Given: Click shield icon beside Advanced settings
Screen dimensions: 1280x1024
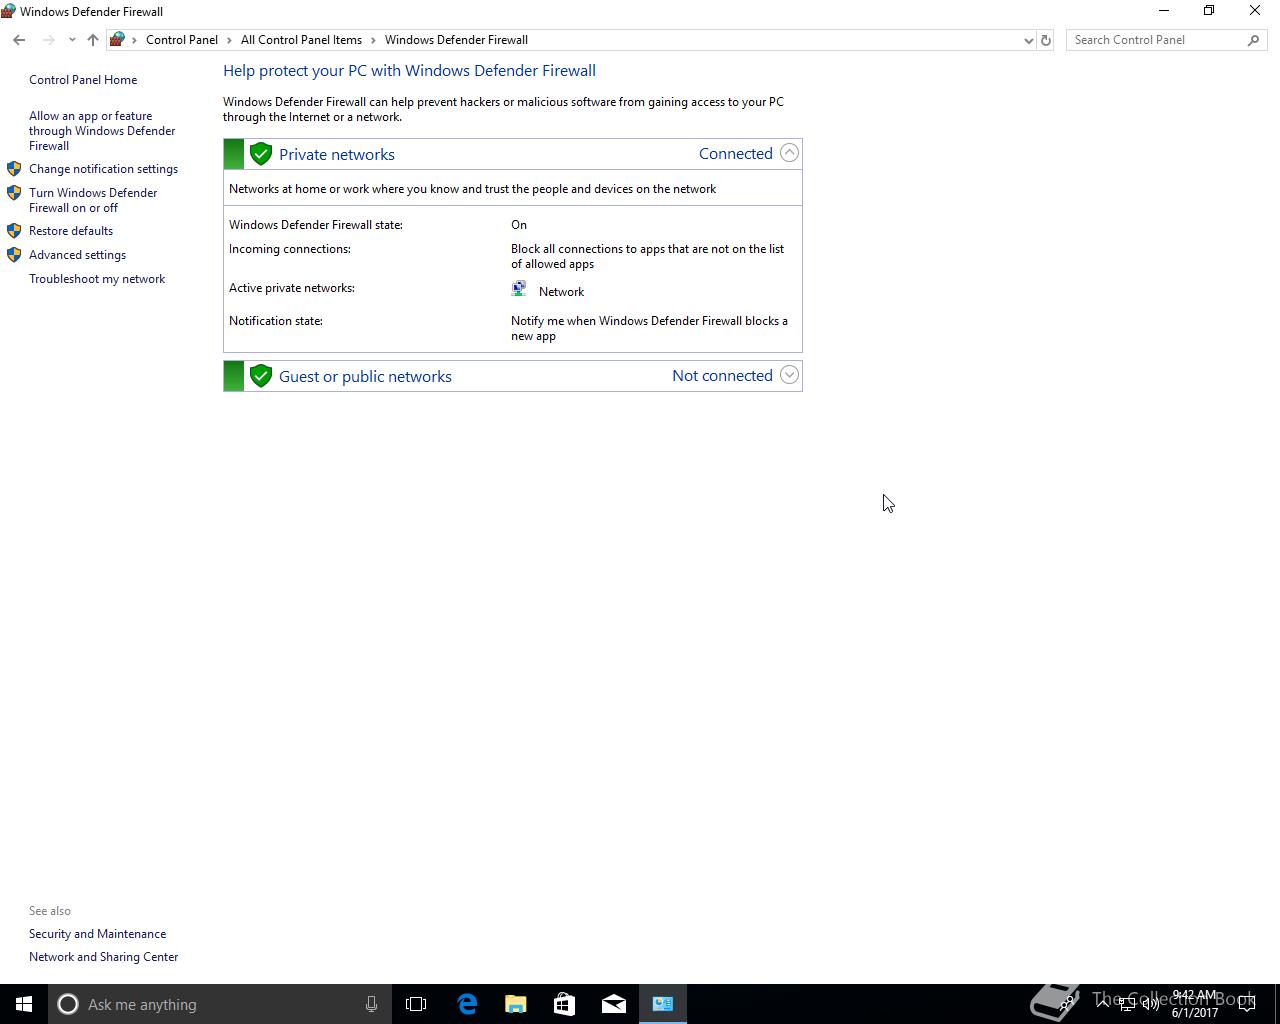Looking at the screenshot, I should pos(14,255).
